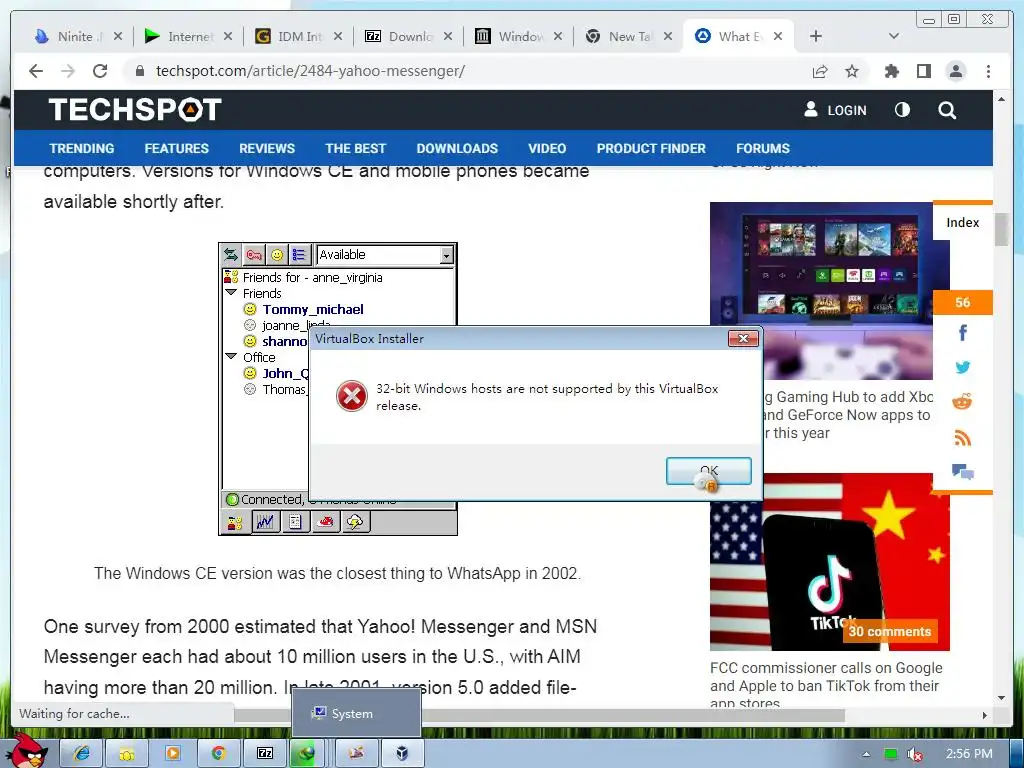Screen dimensions: 1024x768
Task: Share this page via the share icon
Action: coord(820,71)
